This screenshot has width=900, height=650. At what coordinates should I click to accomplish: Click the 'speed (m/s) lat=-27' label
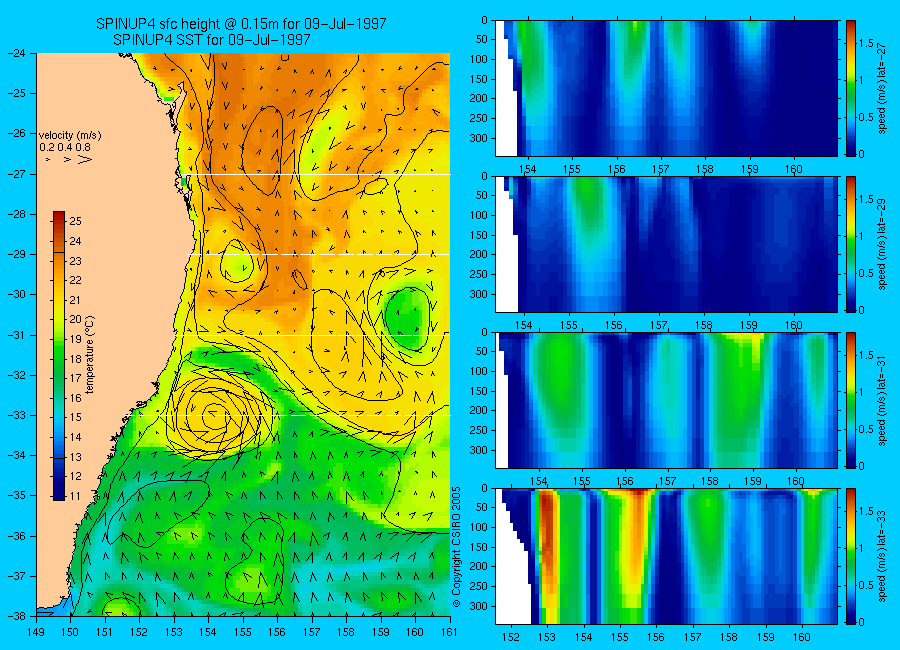883,88
